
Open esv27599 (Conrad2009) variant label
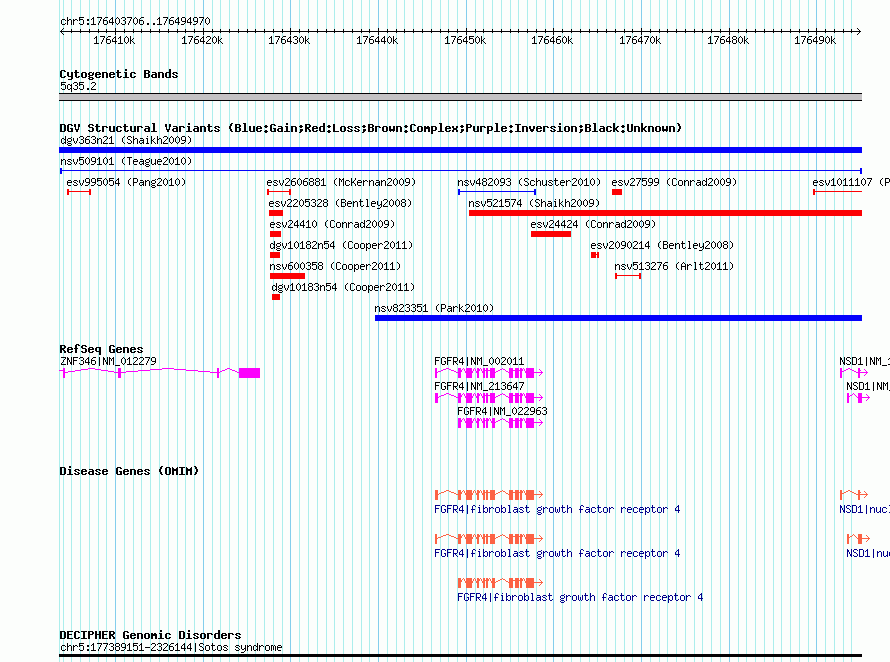pyautogui.click(x=674, y=182)
